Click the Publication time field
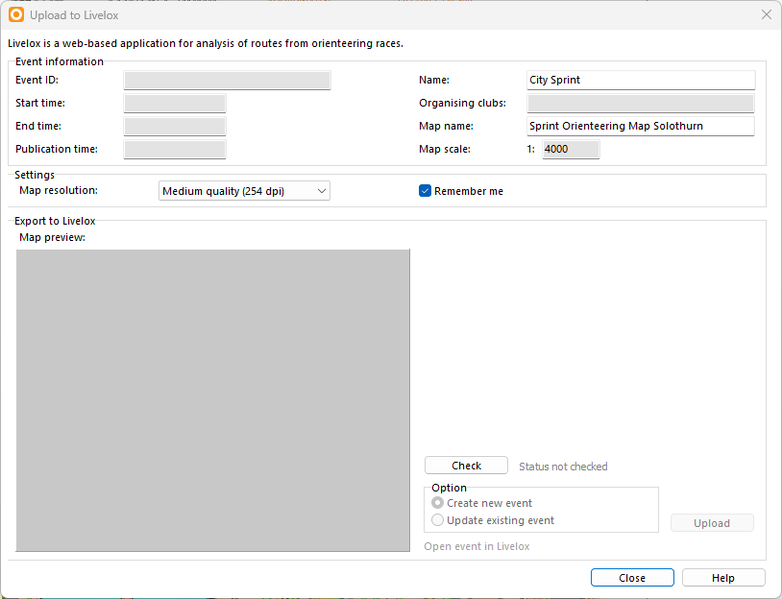The width and height of the screenshot is (782, 599). pos(175,149)
